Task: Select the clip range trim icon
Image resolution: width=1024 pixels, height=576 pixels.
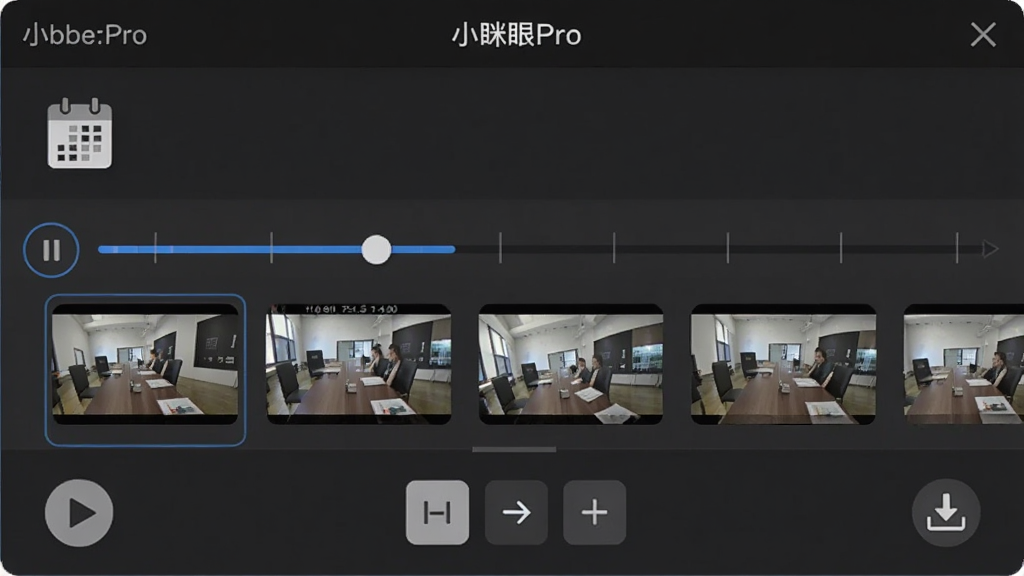Action: pyautogui.click(x=437, y=513)
